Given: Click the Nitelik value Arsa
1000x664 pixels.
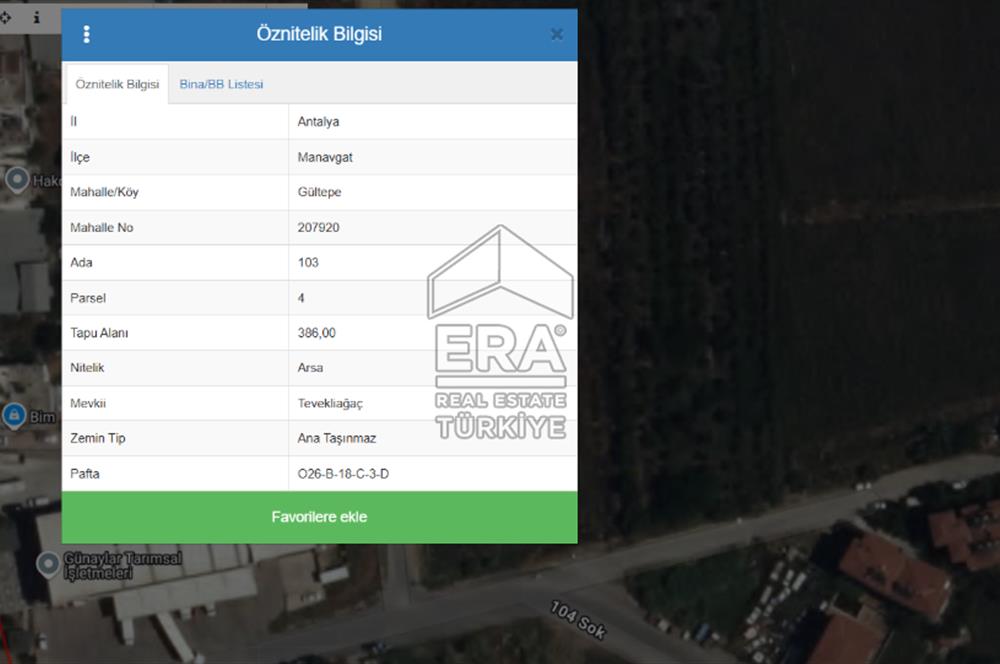Looking at the screenshot, I should click(x=310, y=368).
